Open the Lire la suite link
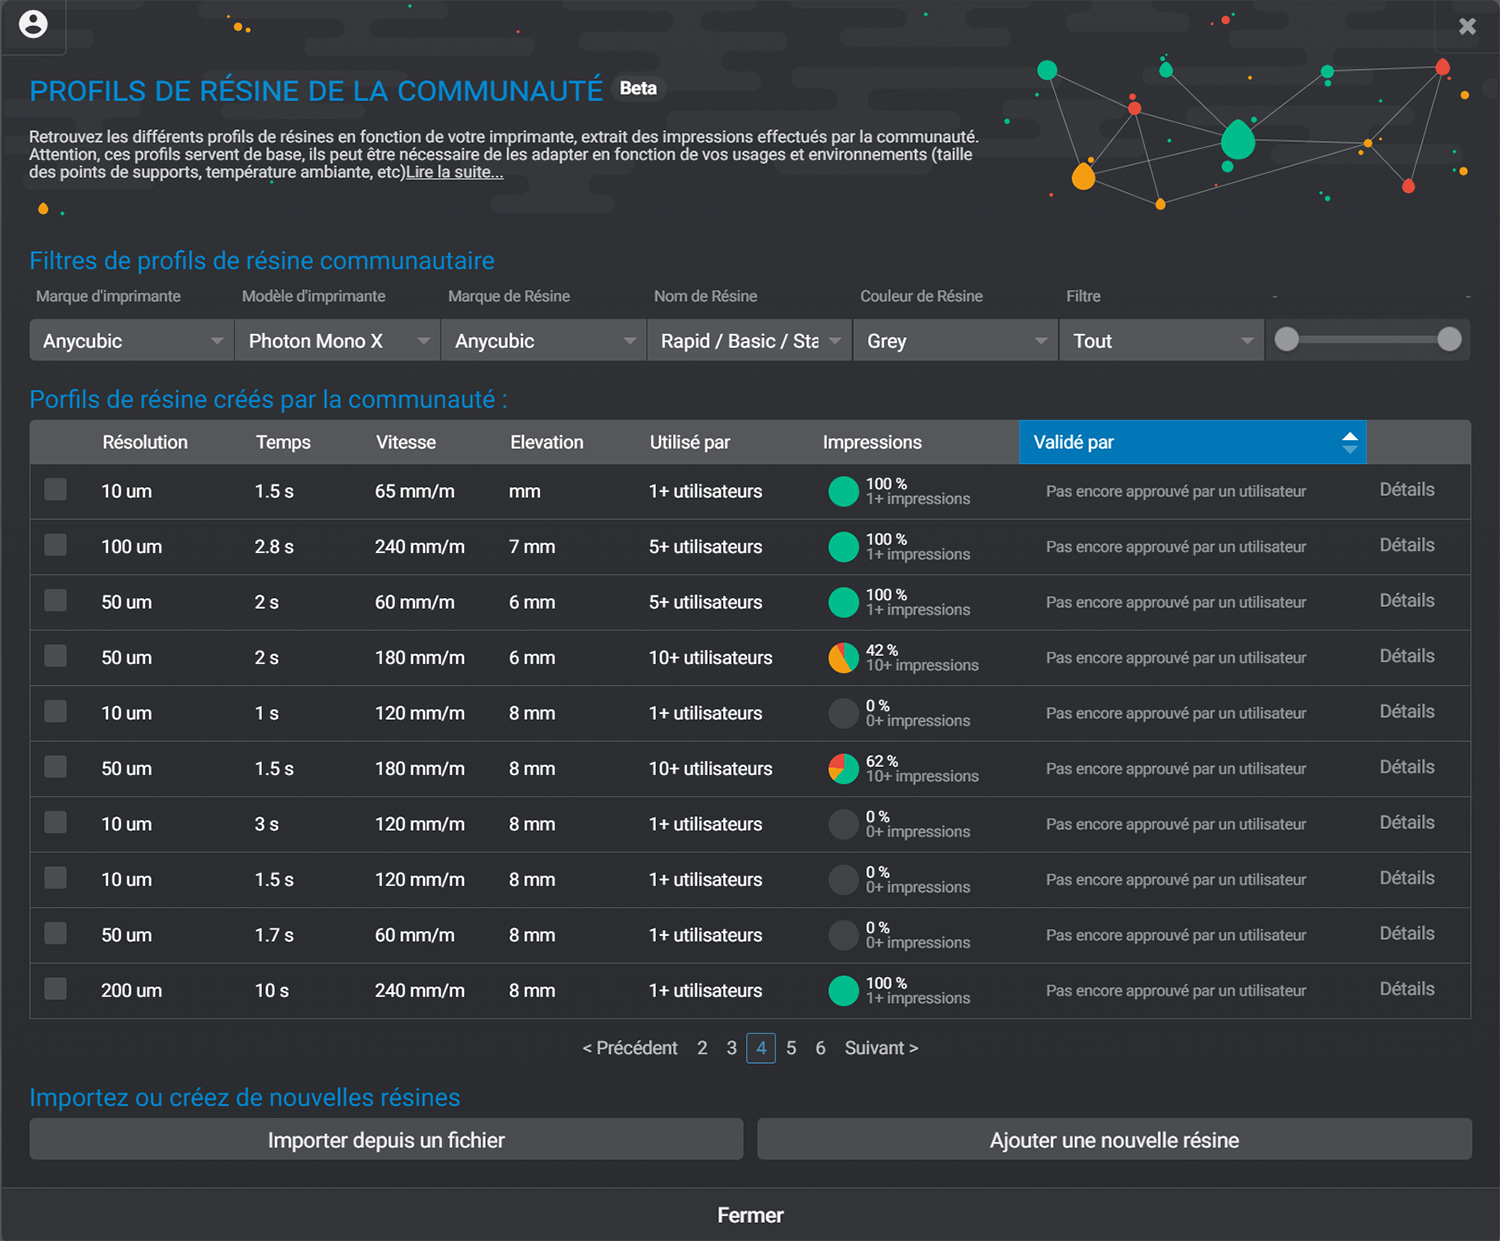 [x=455, y=172]
